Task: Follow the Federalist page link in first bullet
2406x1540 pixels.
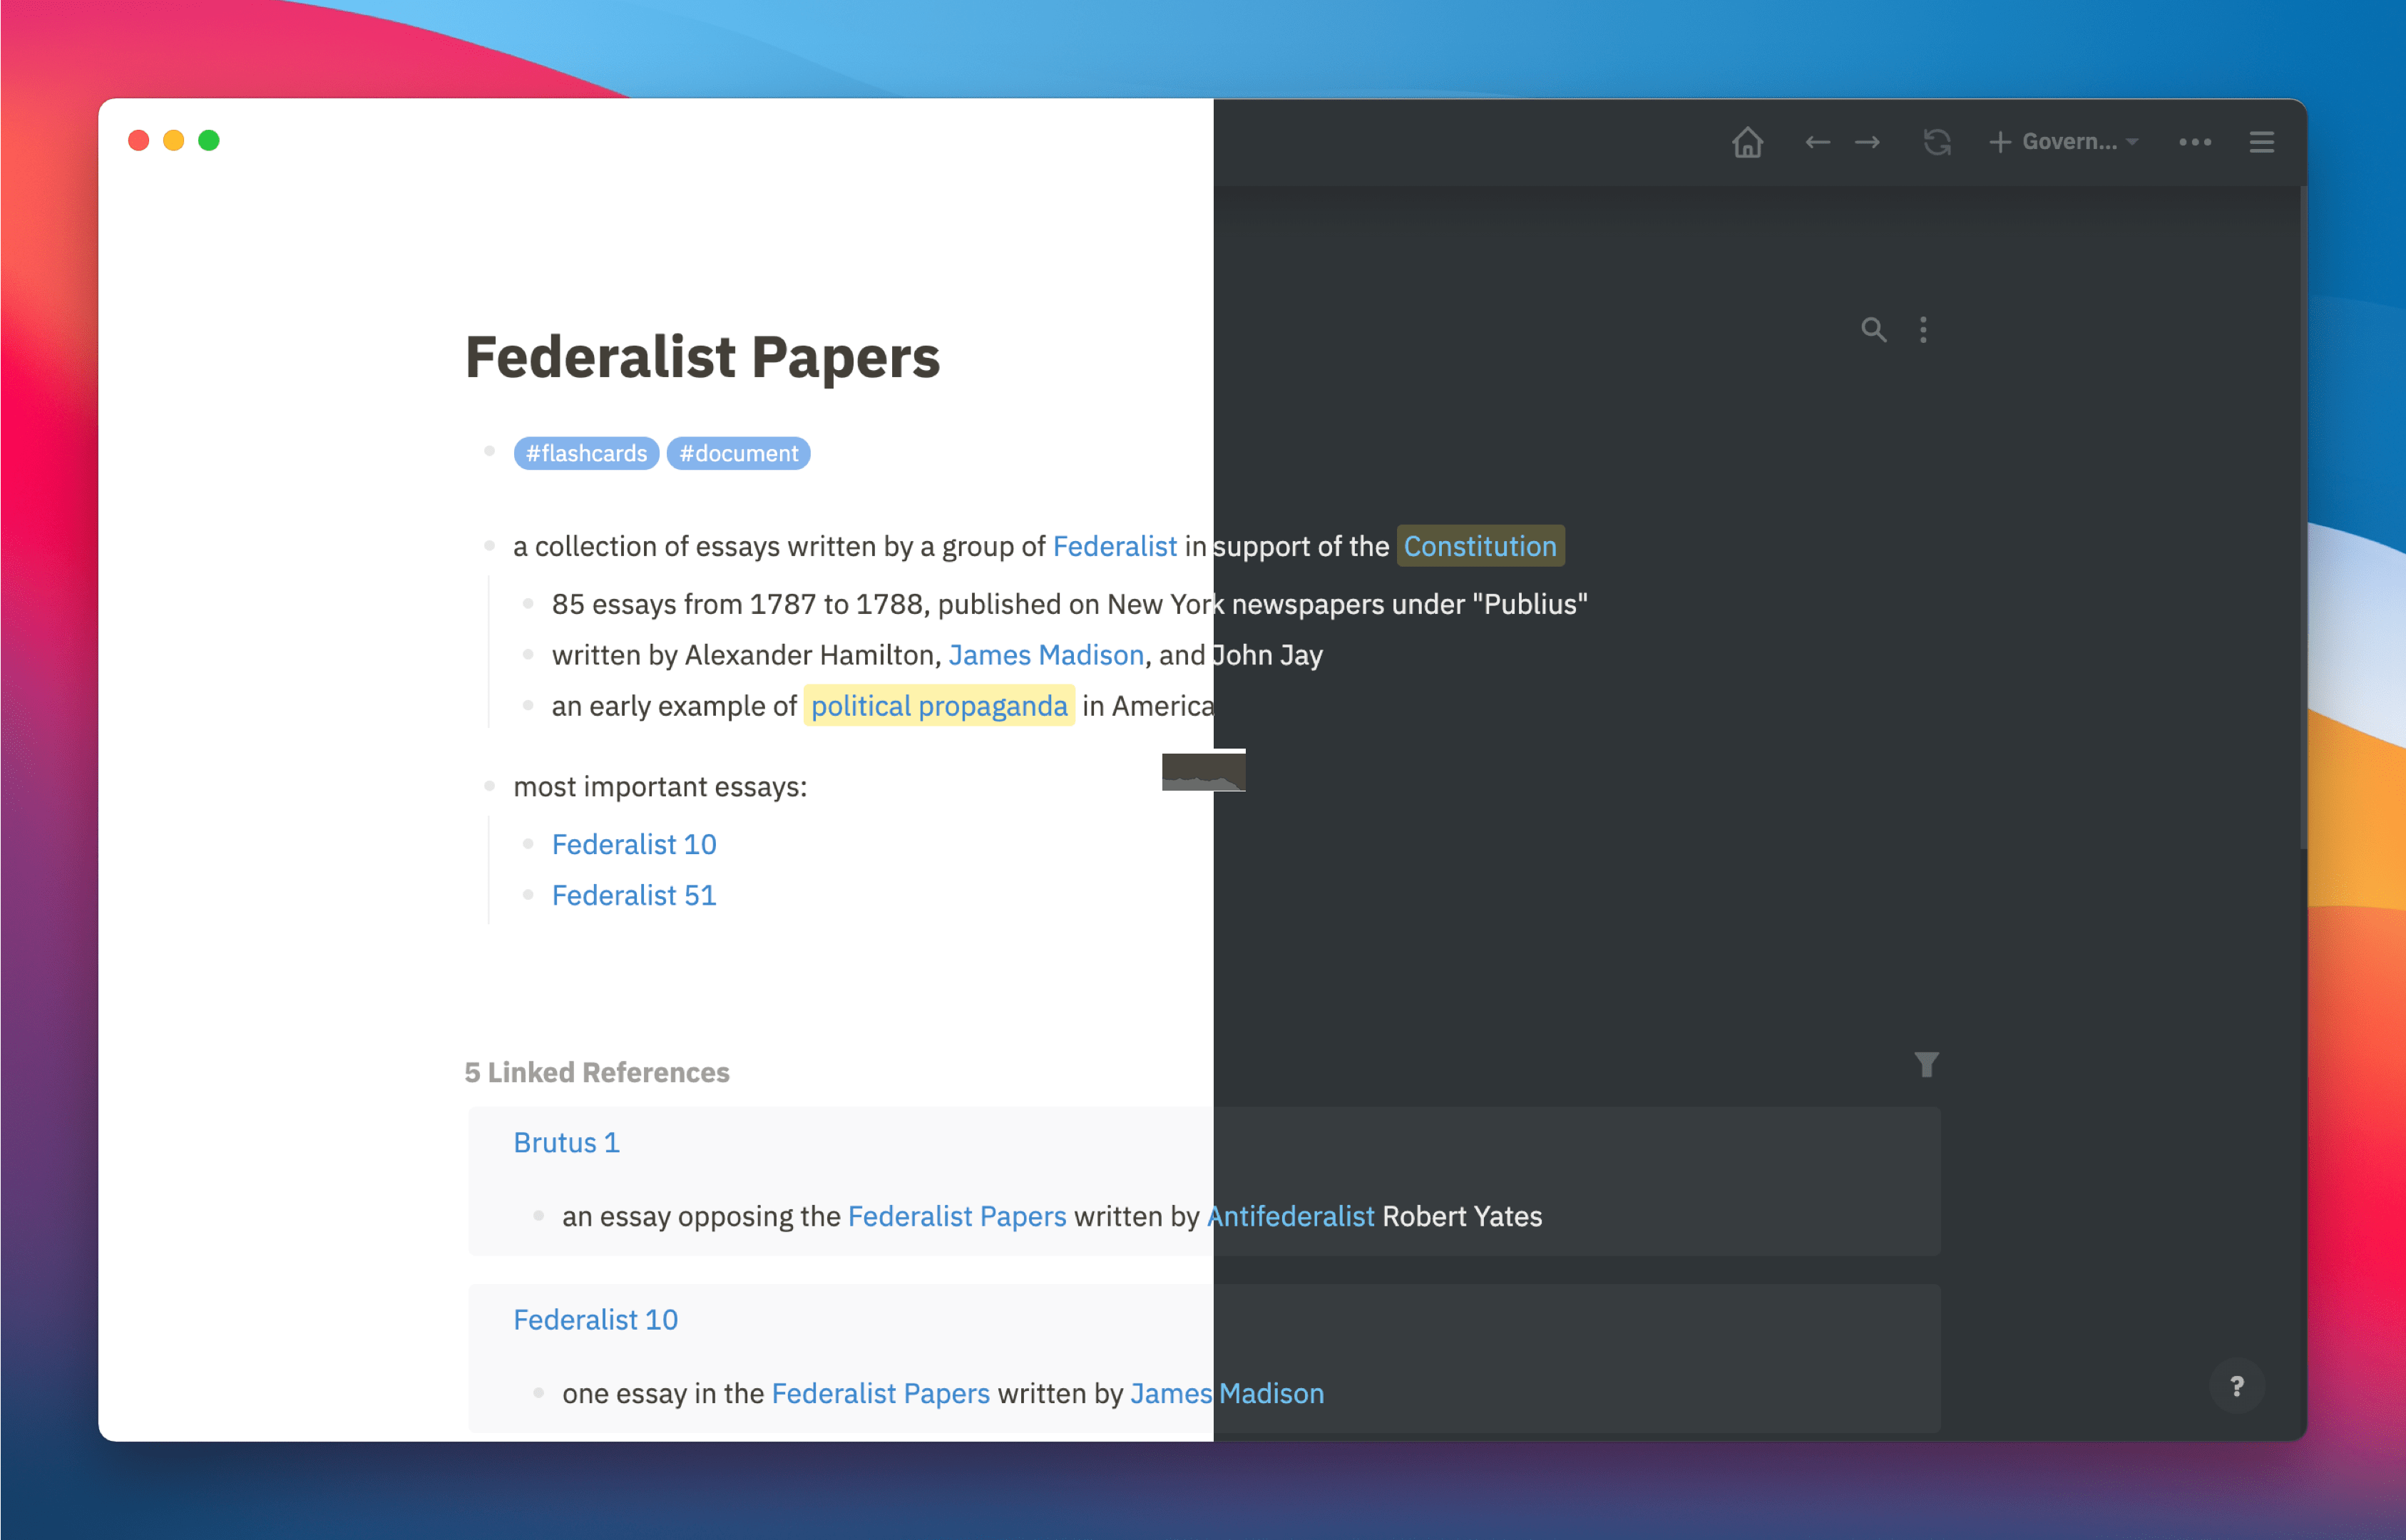Action: tap(1115, 546)
